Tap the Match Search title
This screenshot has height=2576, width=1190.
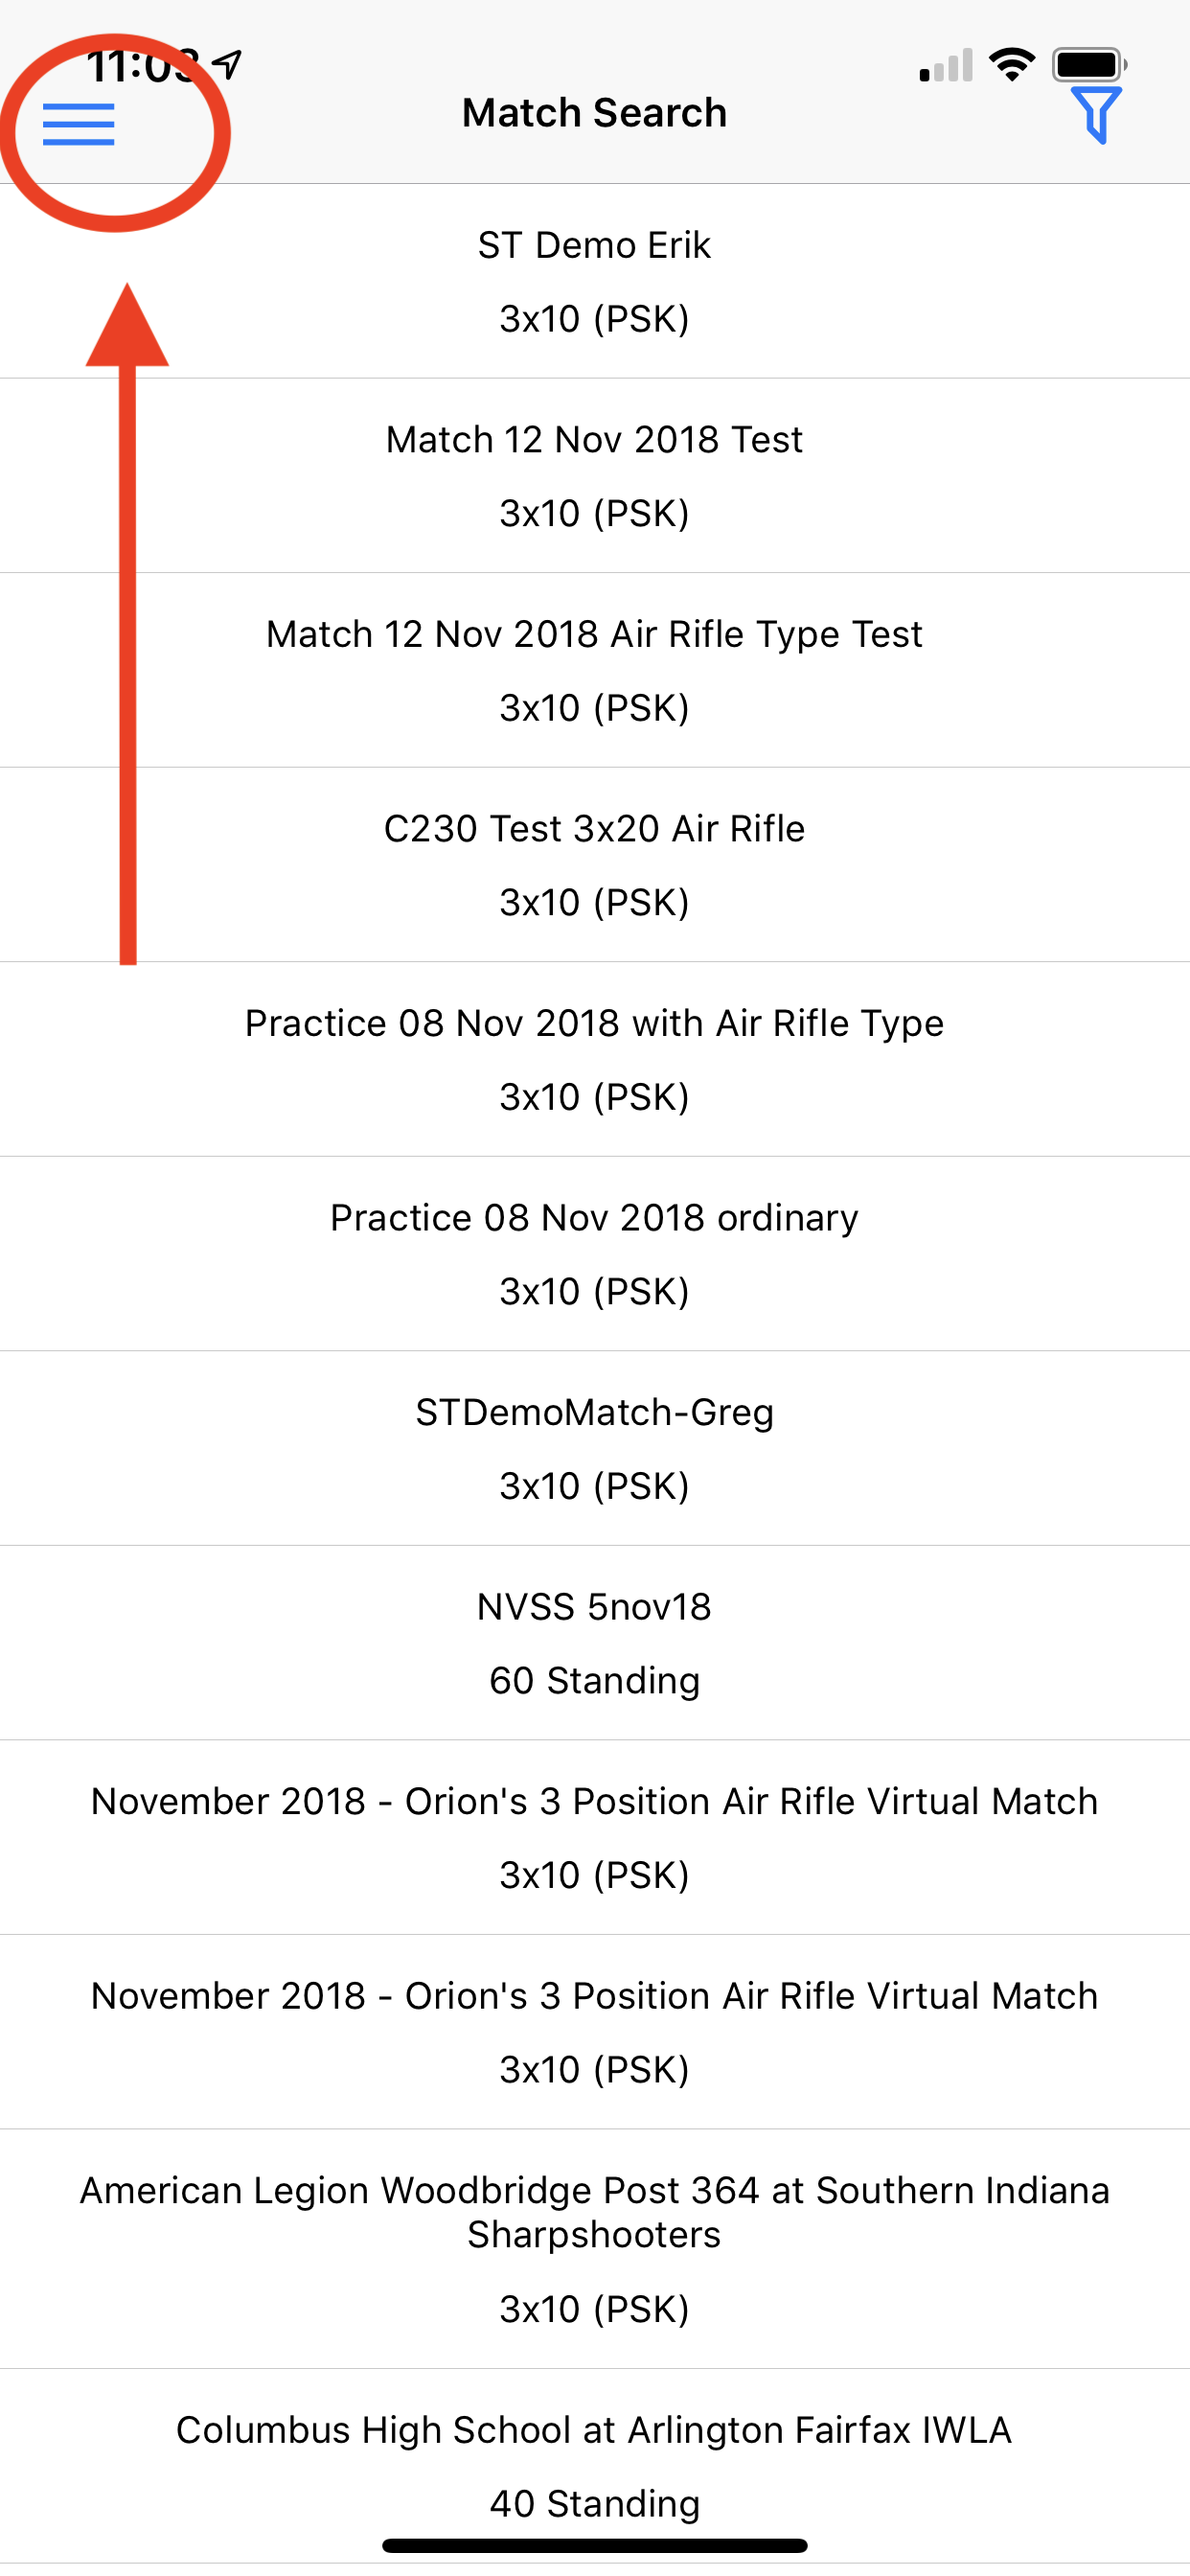tap(594, 113)
